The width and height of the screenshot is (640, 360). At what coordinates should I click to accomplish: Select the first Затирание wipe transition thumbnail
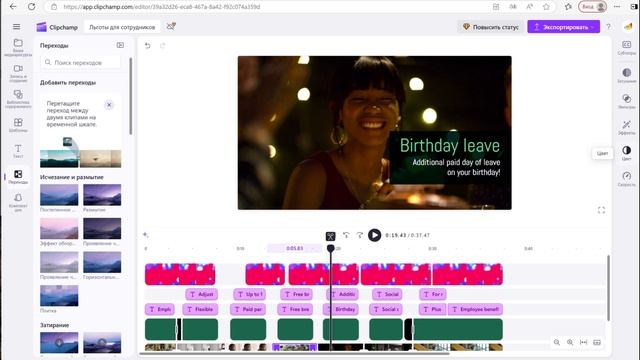[x=59, y=343]
